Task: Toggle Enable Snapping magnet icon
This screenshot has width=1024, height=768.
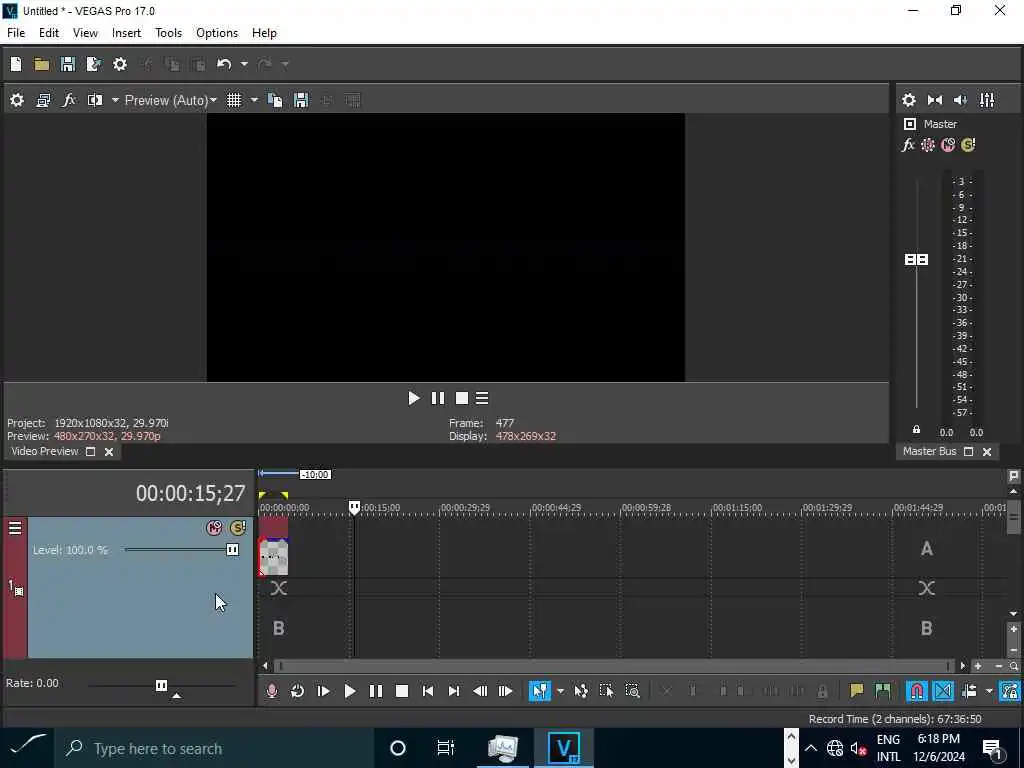Action: pos(917,691)
